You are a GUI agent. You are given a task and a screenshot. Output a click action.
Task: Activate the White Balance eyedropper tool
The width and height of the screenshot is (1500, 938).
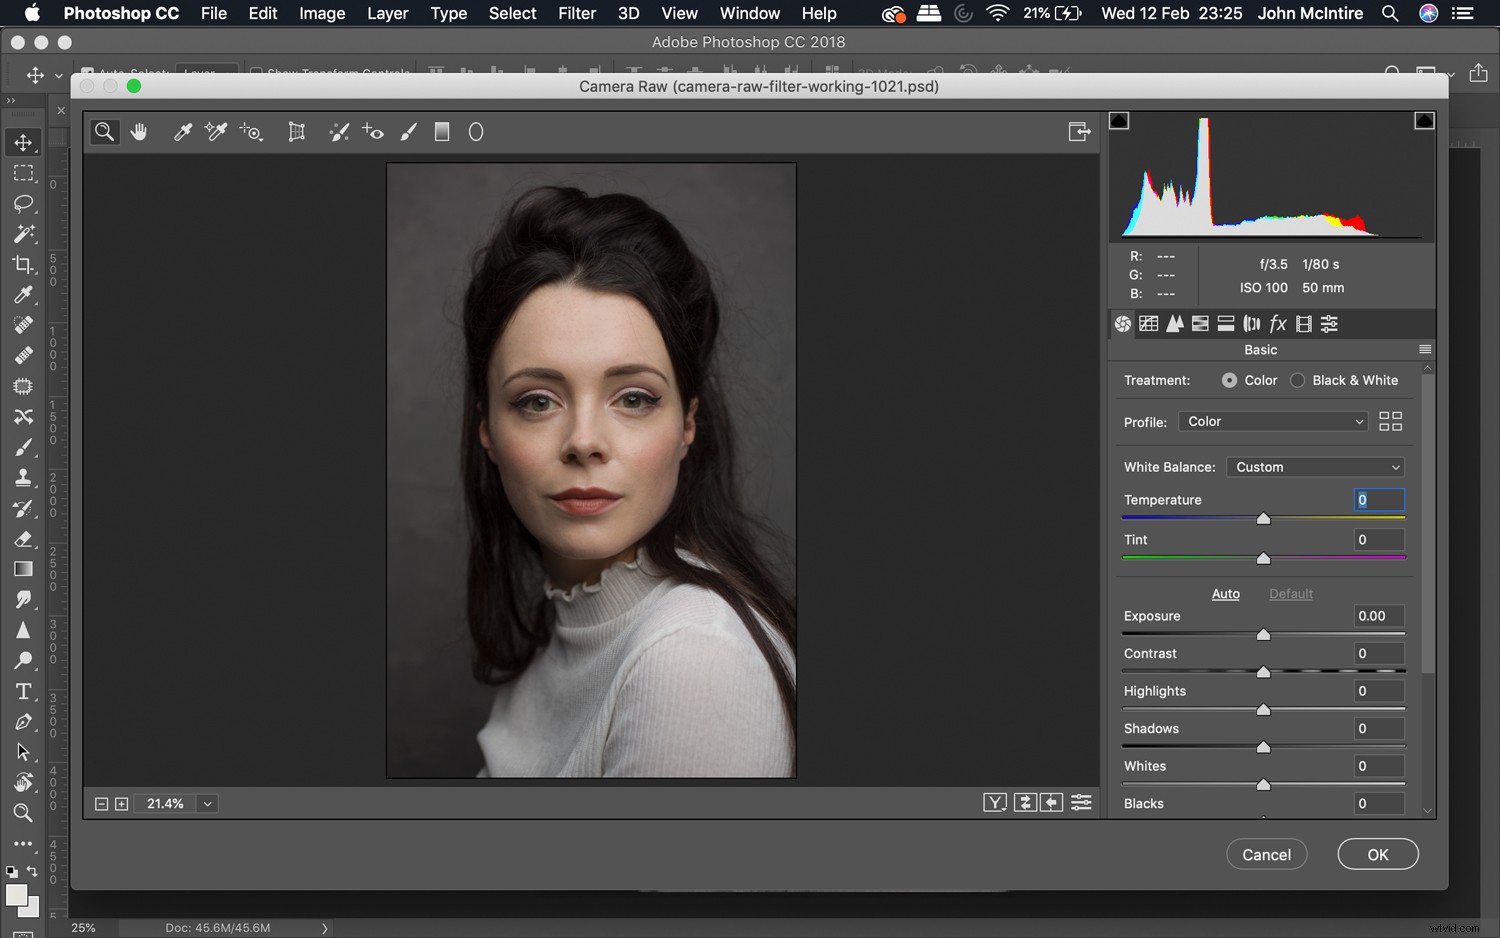click(x=183, y=131)
